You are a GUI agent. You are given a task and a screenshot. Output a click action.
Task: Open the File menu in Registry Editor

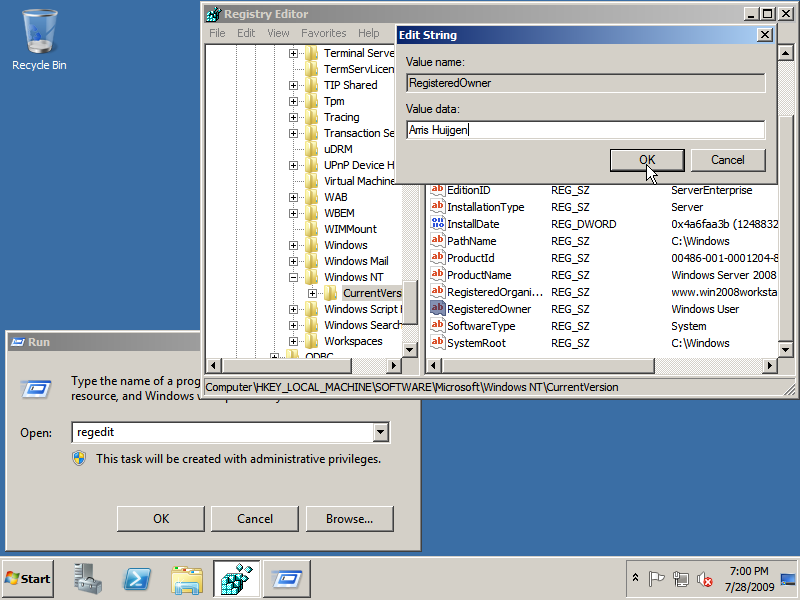217,33
